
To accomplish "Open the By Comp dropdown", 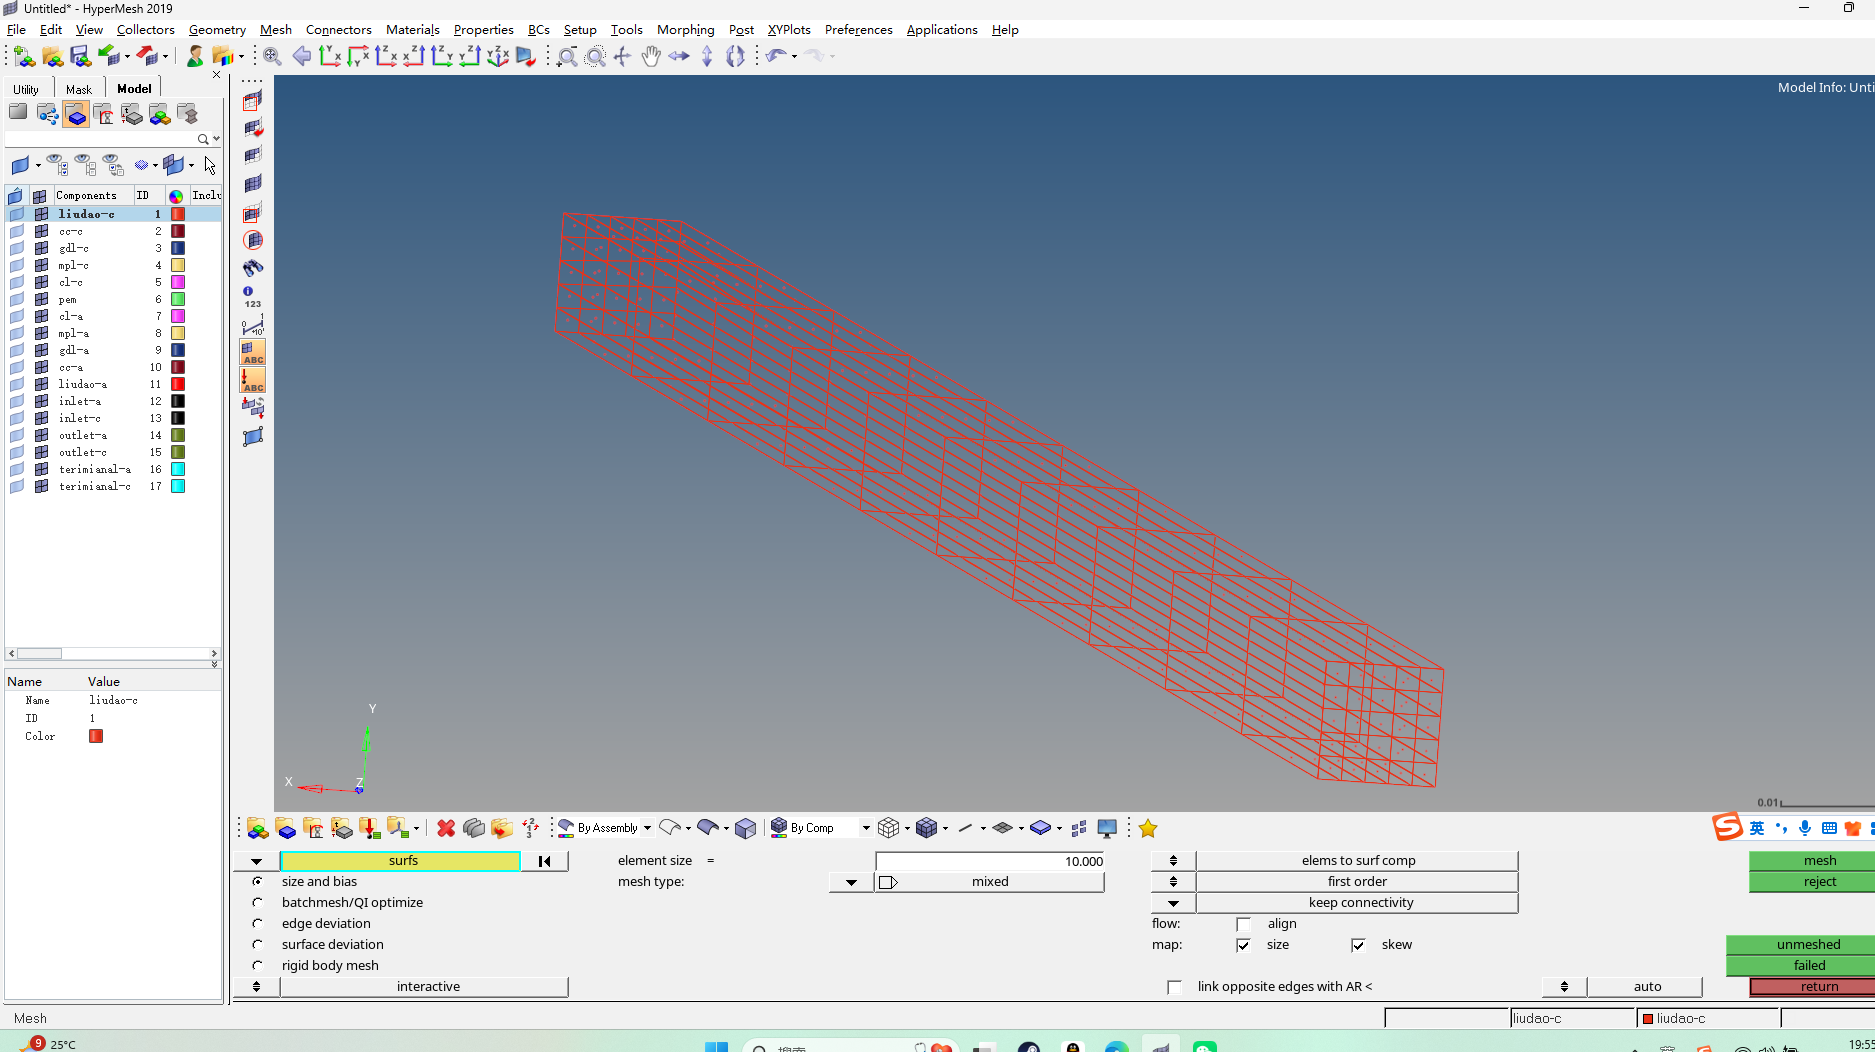I will pyautogui.click(x=865, y=828).
